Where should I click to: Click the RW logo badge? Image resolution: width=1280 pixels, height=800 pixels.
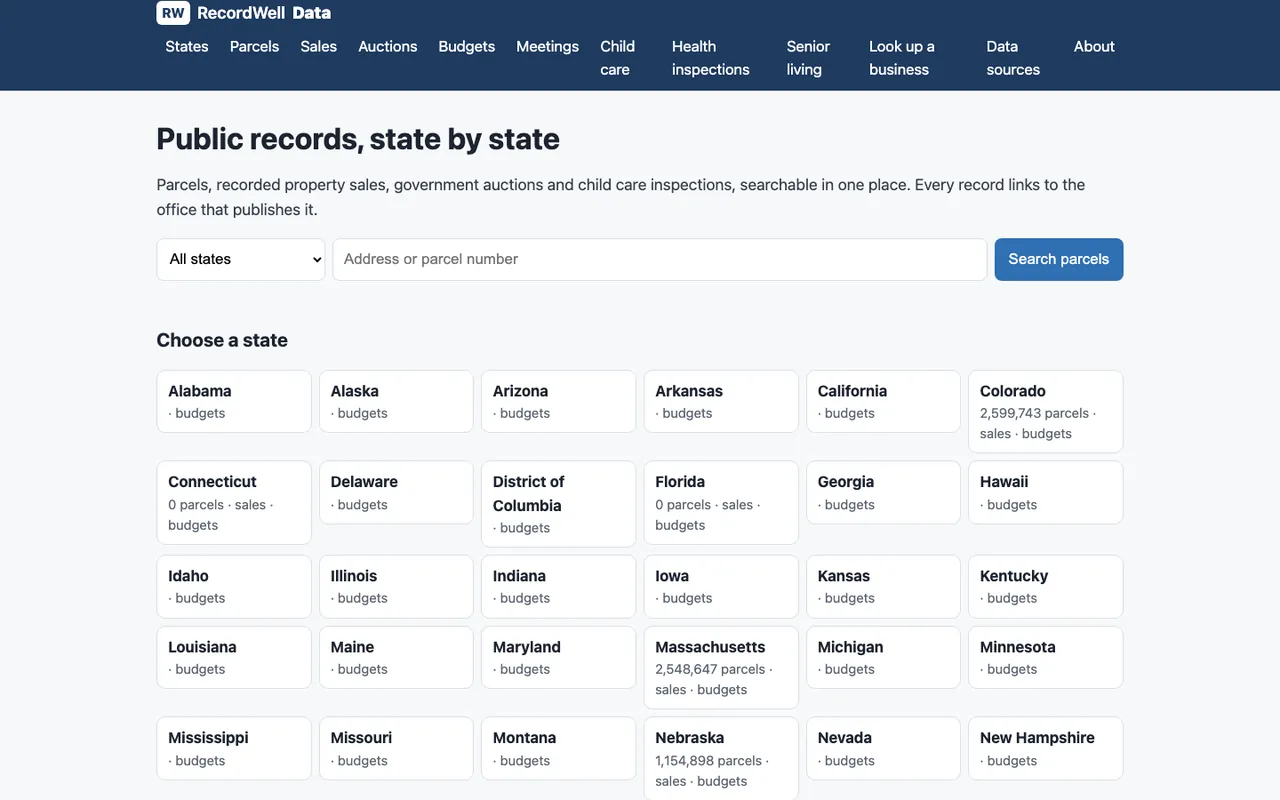[x=173, y=13]
